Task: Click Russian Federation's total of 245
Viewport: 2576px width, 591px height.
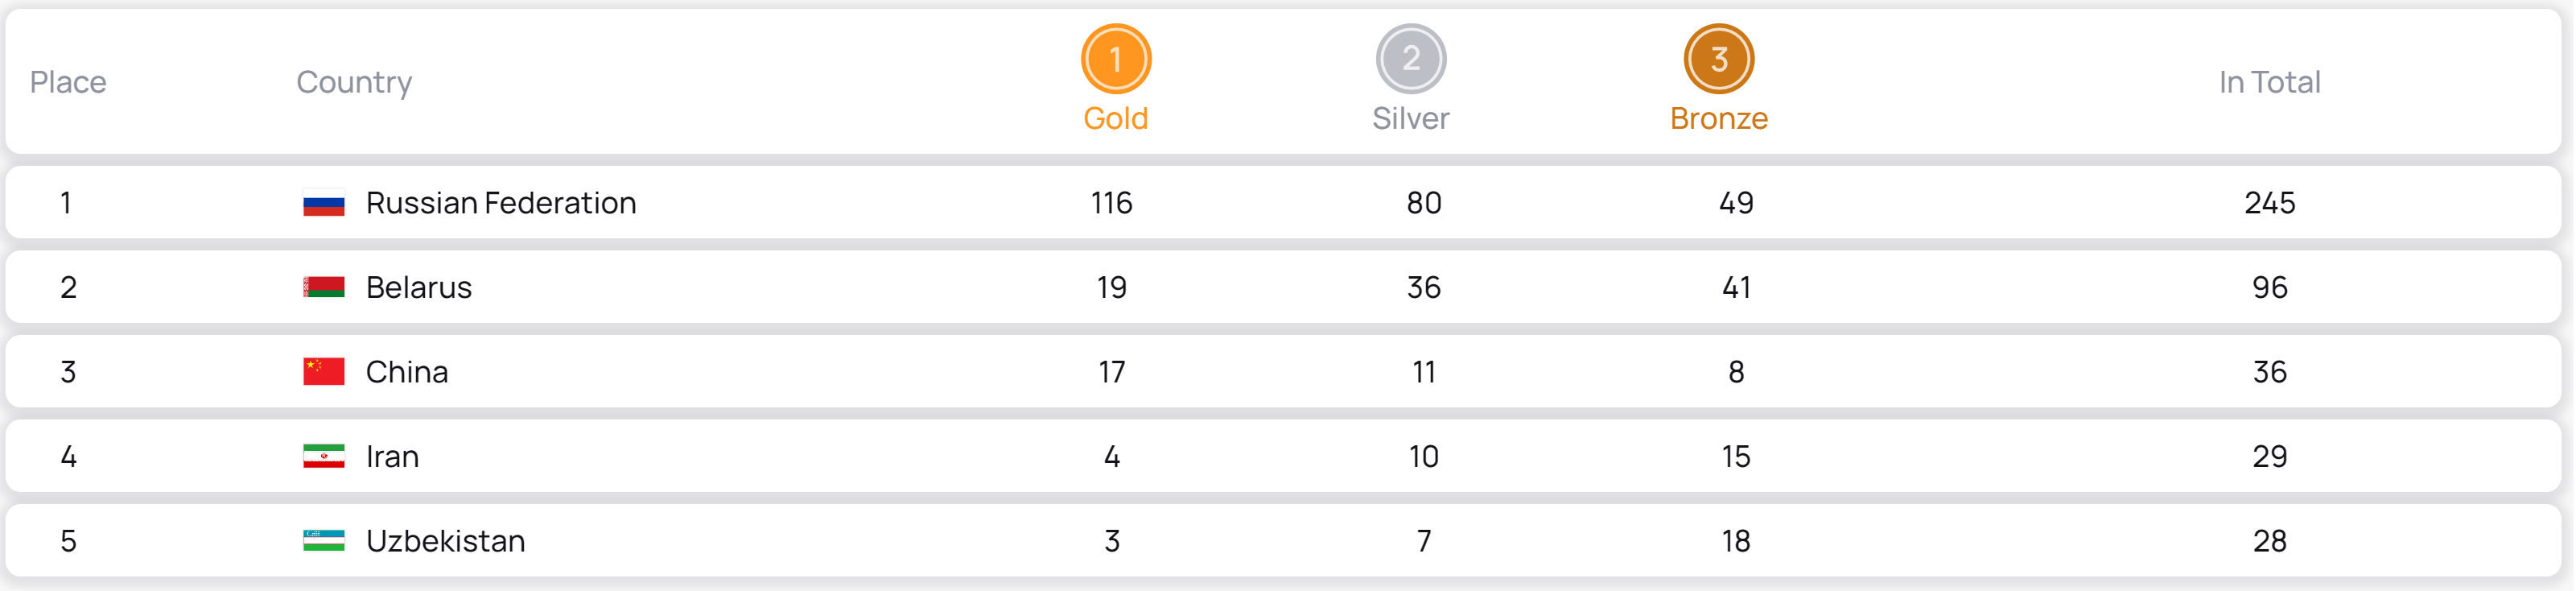Action: pos(2269,203)
